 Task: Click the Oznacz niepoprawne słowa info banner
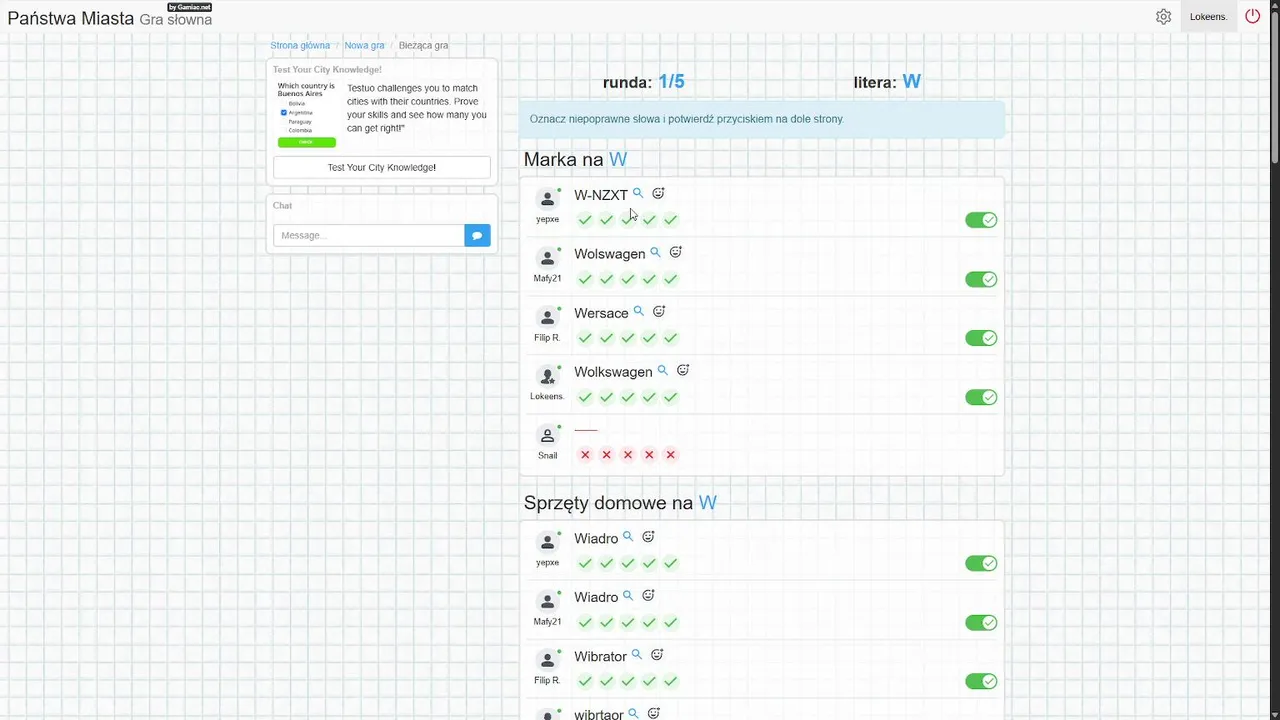click(x=762, y=119)
